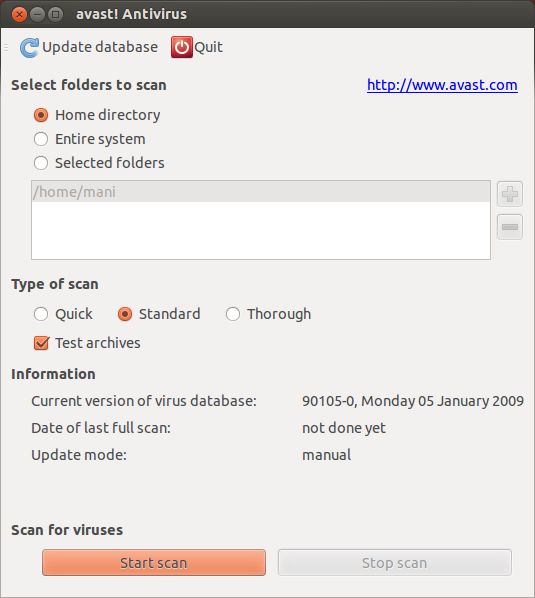Image resolution: width=535 pixels, height=598 pixels.
Task: Click the Stop scan button
Action: point(395,563)
